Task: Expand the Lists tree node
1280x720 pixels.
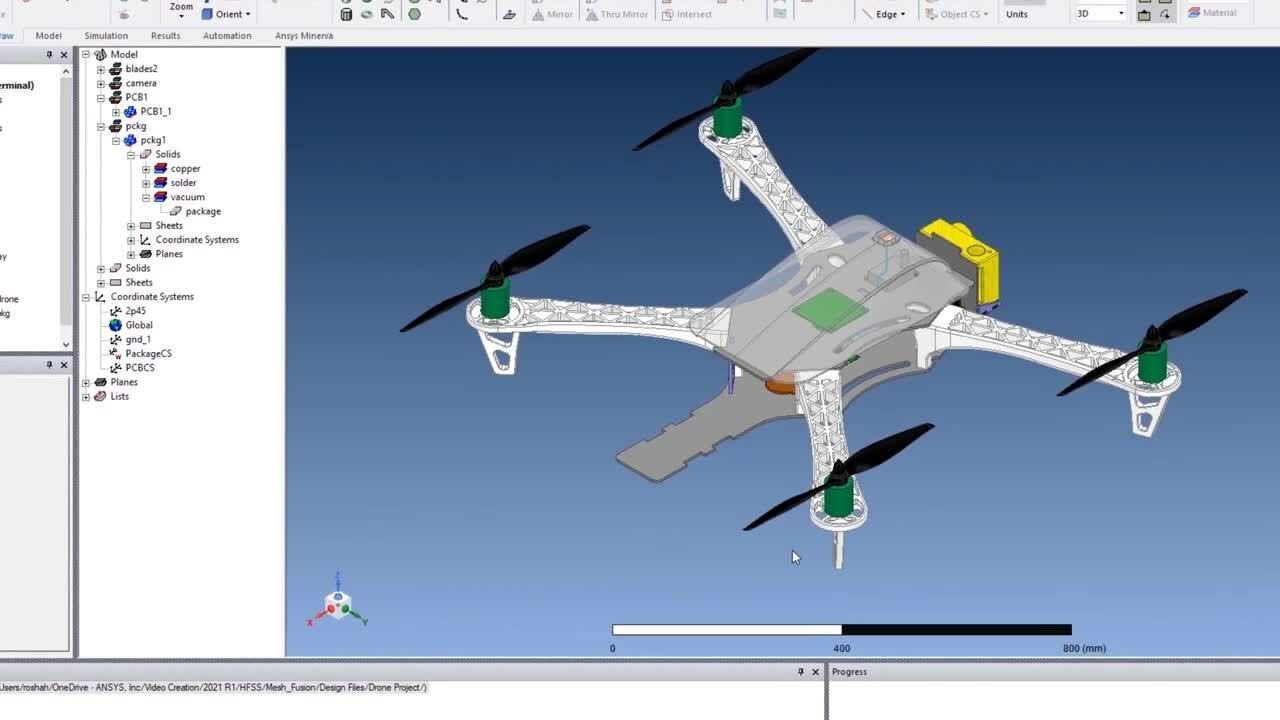Action: coord(86,396)
